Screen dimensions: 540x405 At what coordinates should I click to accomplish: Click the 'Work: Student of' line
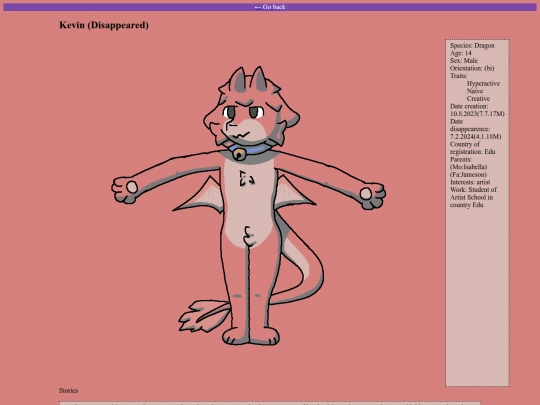click(473, 189)
